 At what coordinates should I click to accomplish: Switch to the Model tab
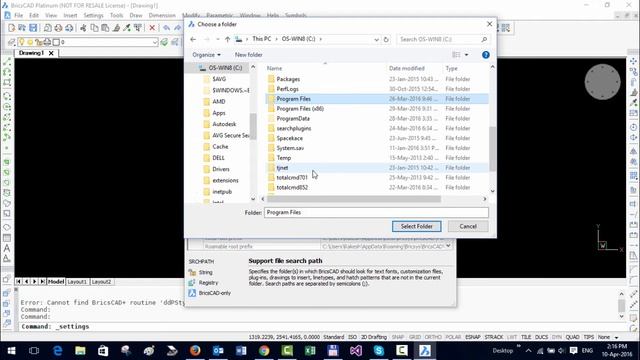56,282
